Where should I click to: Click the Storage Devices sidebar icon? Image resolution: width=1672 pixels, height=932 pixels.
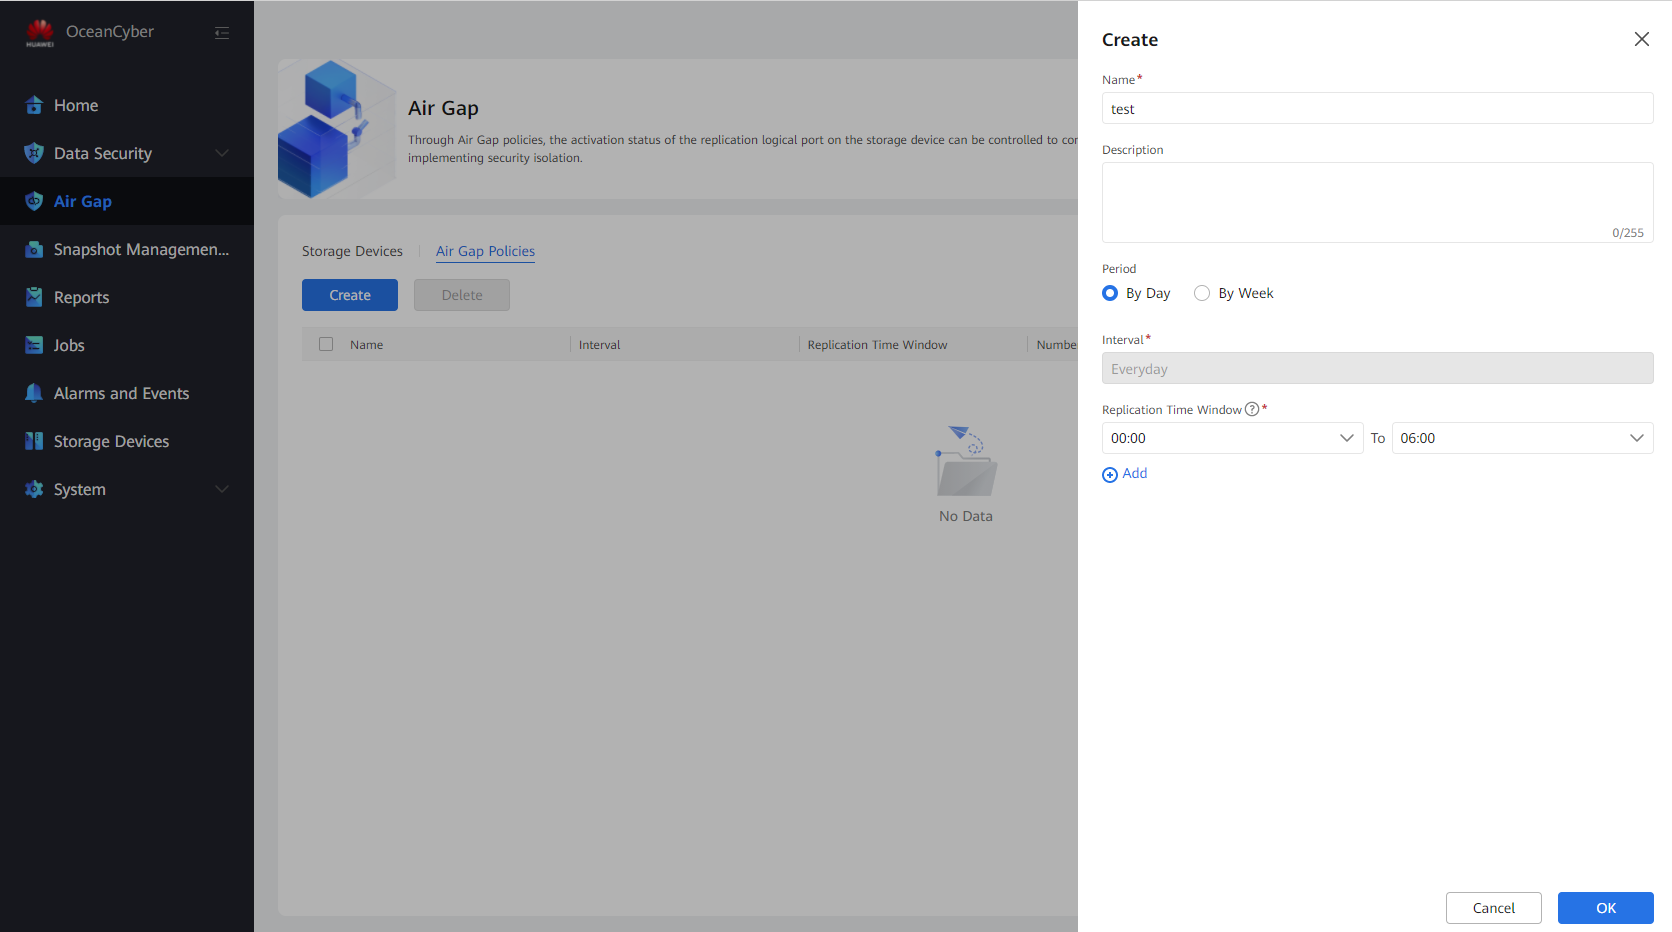coord(34,441)
